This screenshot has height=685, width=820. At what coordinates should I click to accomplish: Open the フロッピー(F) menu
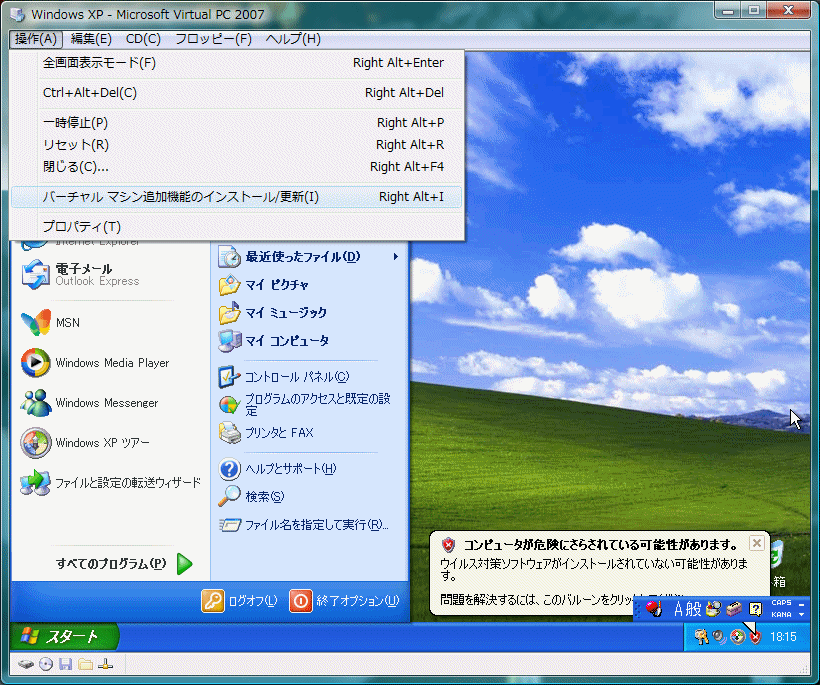pyautogui.click(x=213, y=39)
